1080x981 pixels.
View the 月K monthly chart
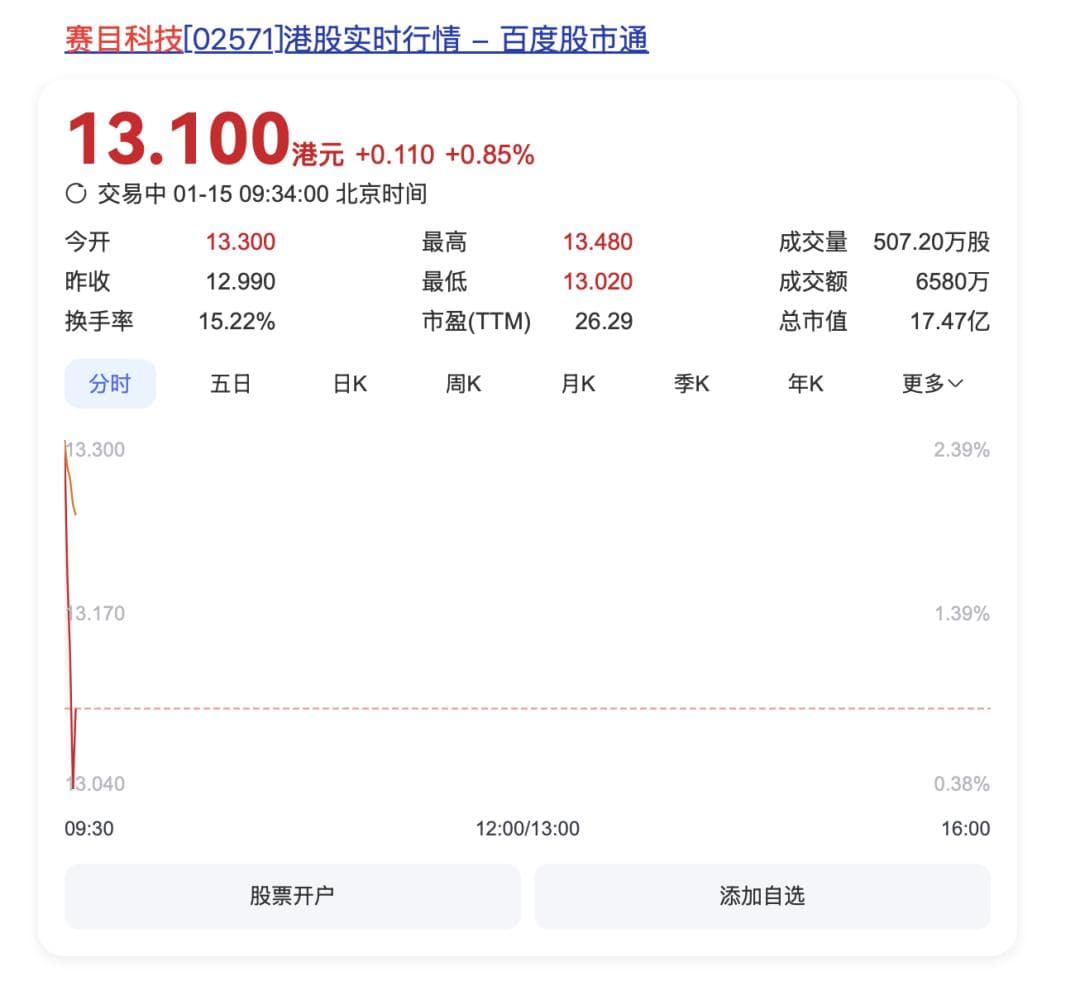tap(578, 384)
